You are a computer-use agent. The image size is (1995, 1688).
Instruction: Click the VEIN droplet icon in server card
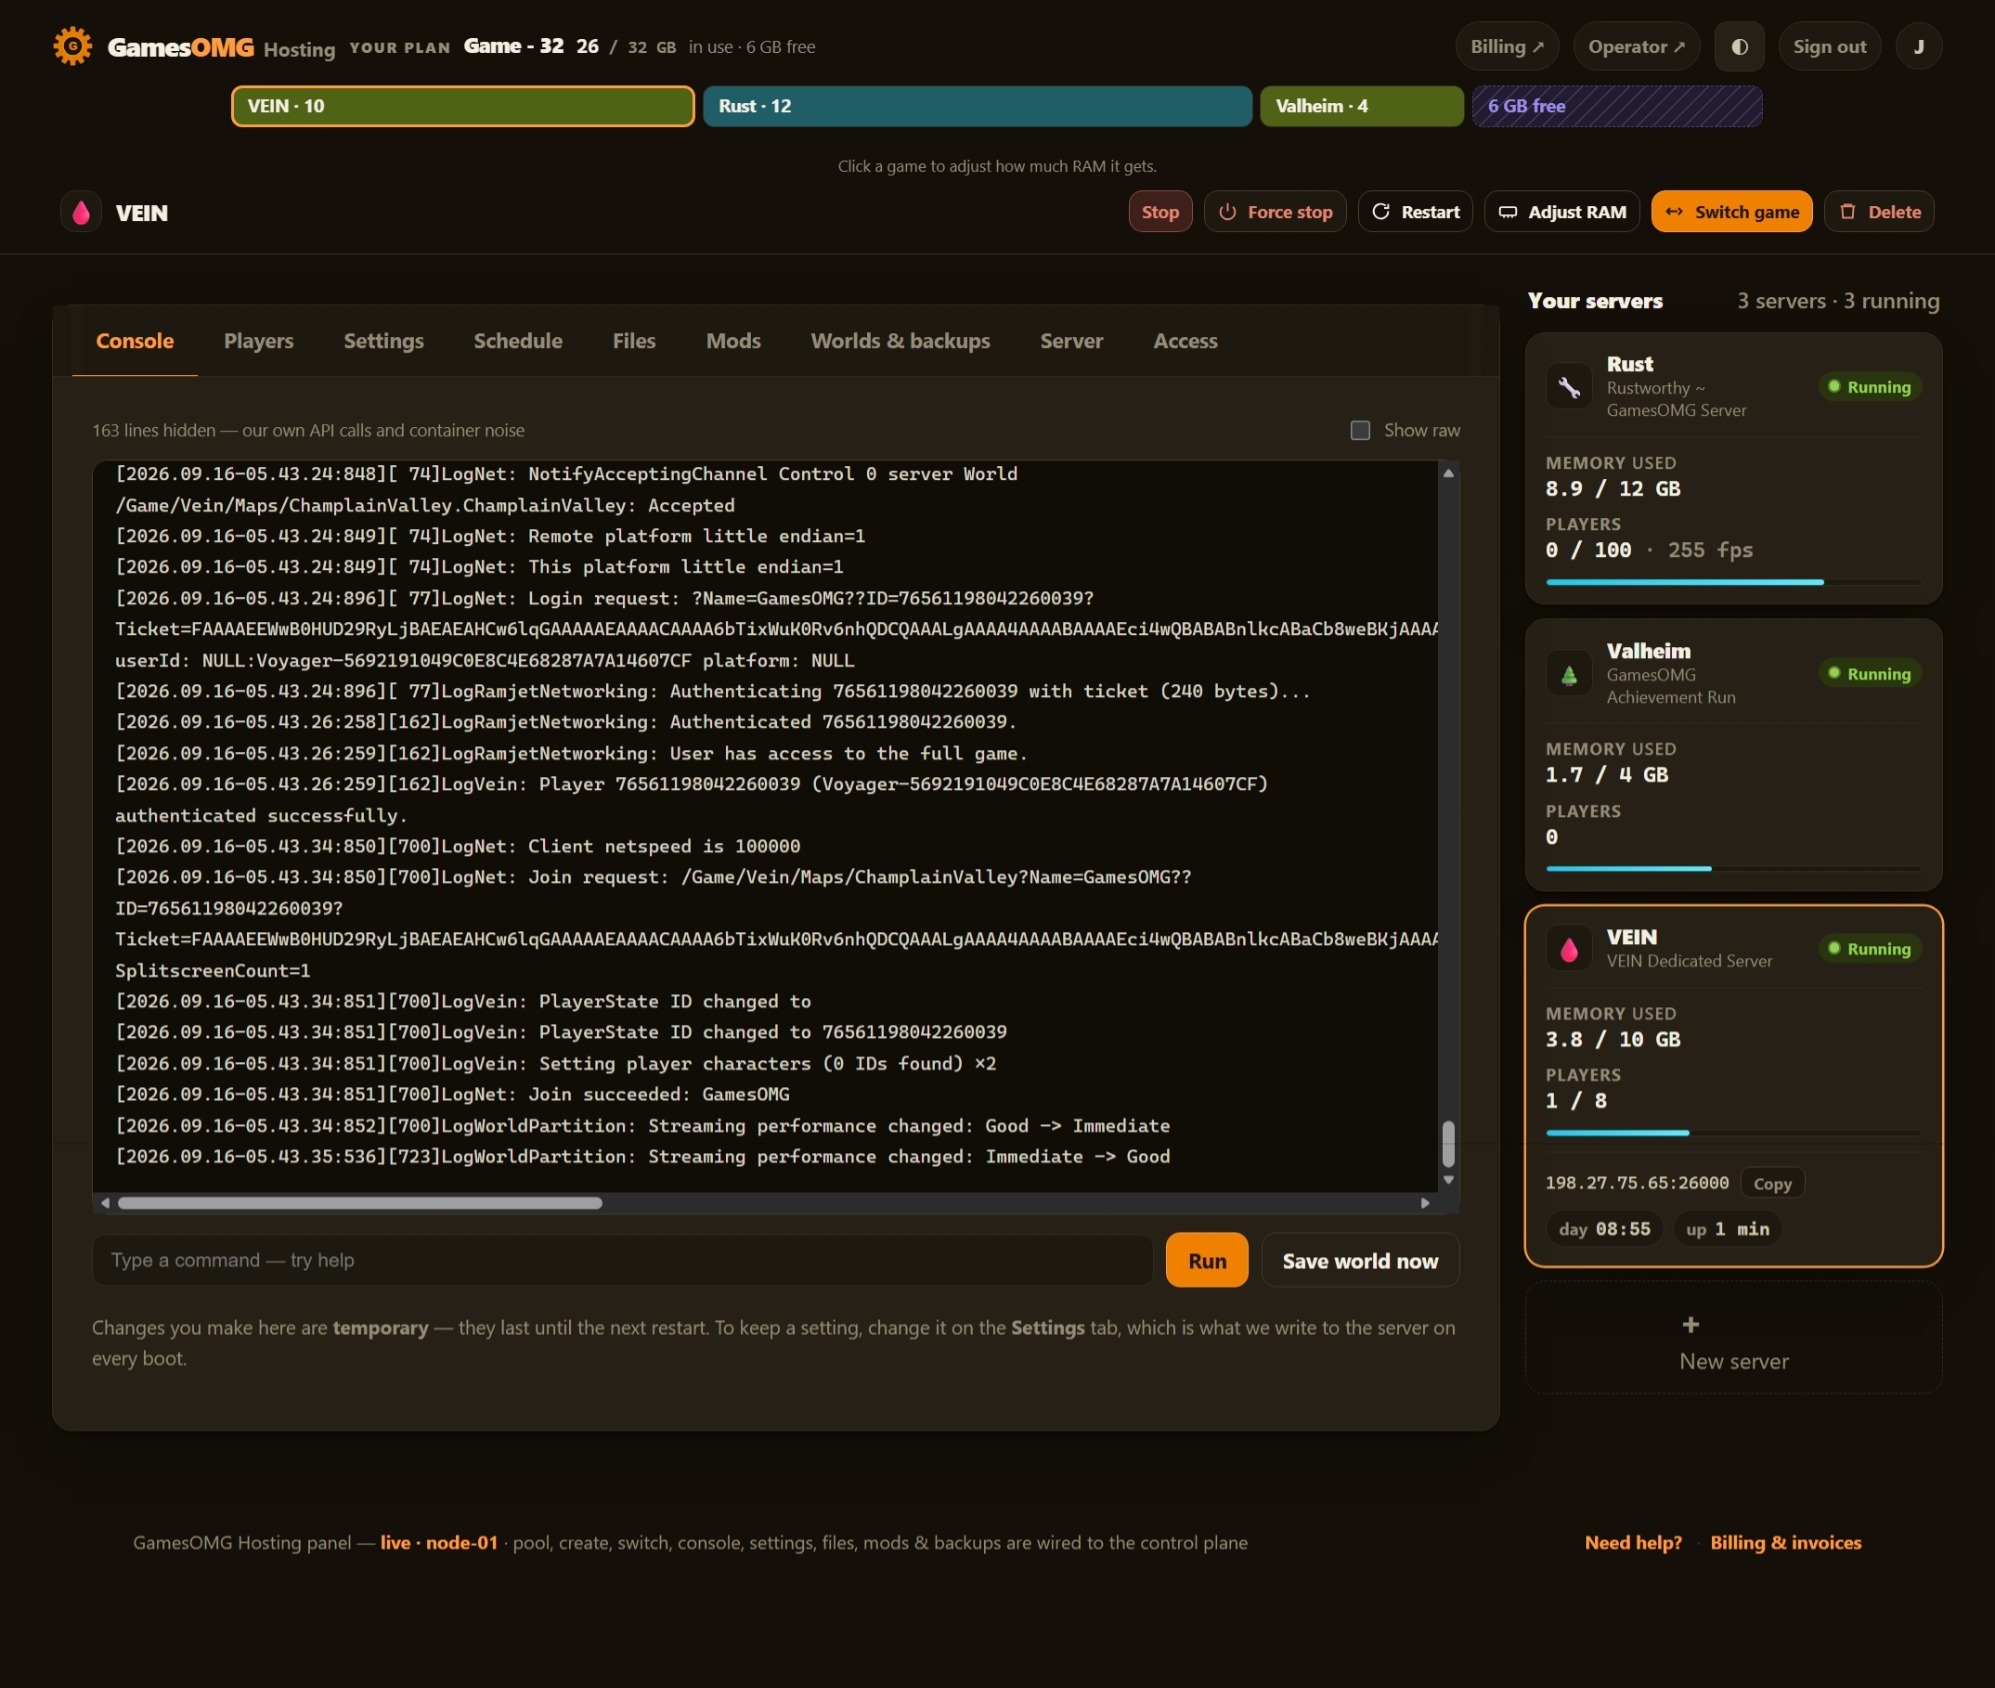[x=1569, y=948]
